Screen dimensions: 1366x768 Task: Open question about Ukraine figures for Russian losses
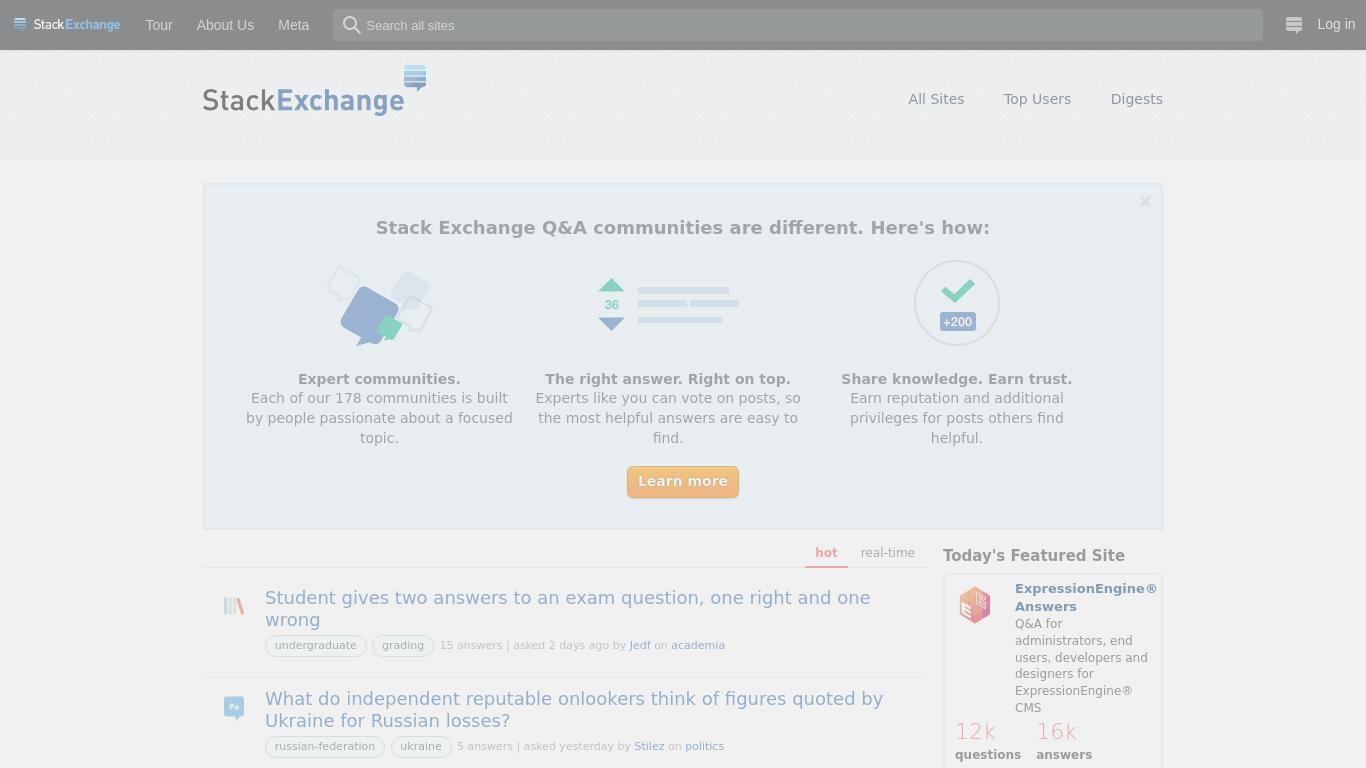pos(574,710)
